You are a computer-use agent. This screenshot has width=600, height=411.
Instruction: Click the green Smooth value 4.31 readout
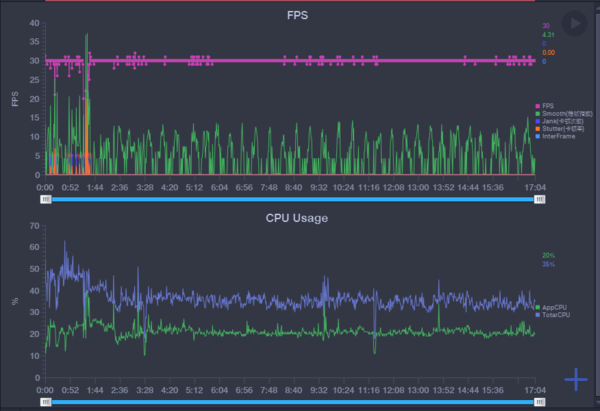pyautogui.click(x=548, y=35)
